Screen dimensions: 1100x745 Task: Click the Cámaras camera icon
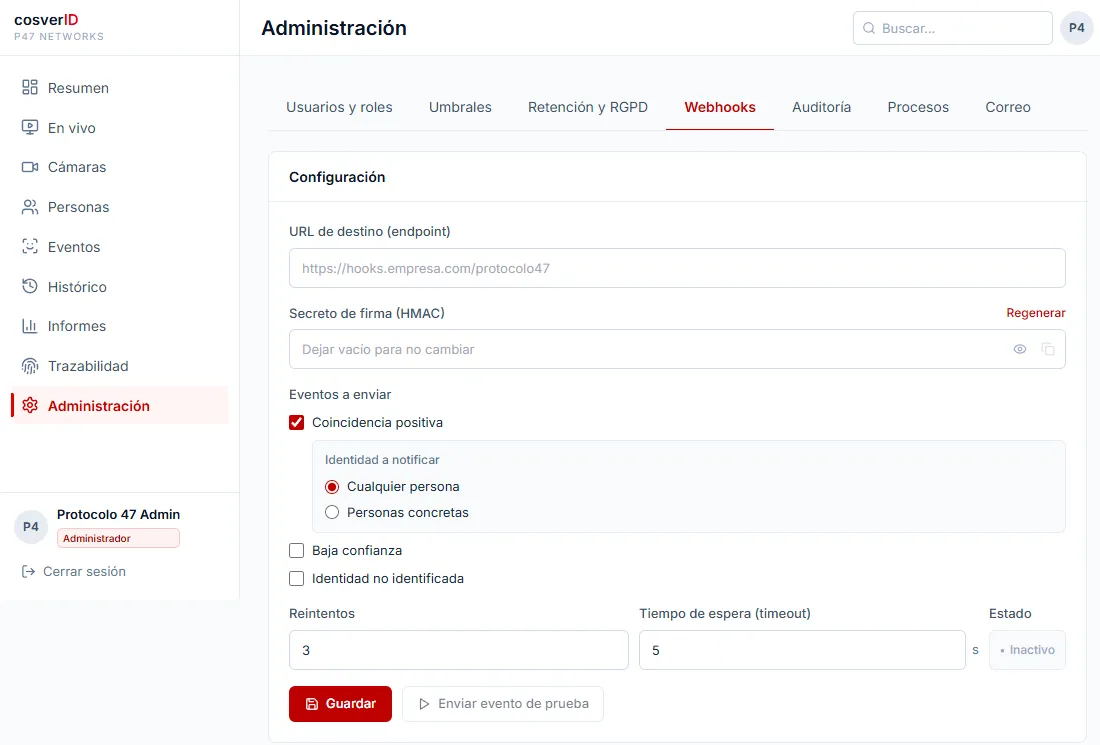pos(29,167)
